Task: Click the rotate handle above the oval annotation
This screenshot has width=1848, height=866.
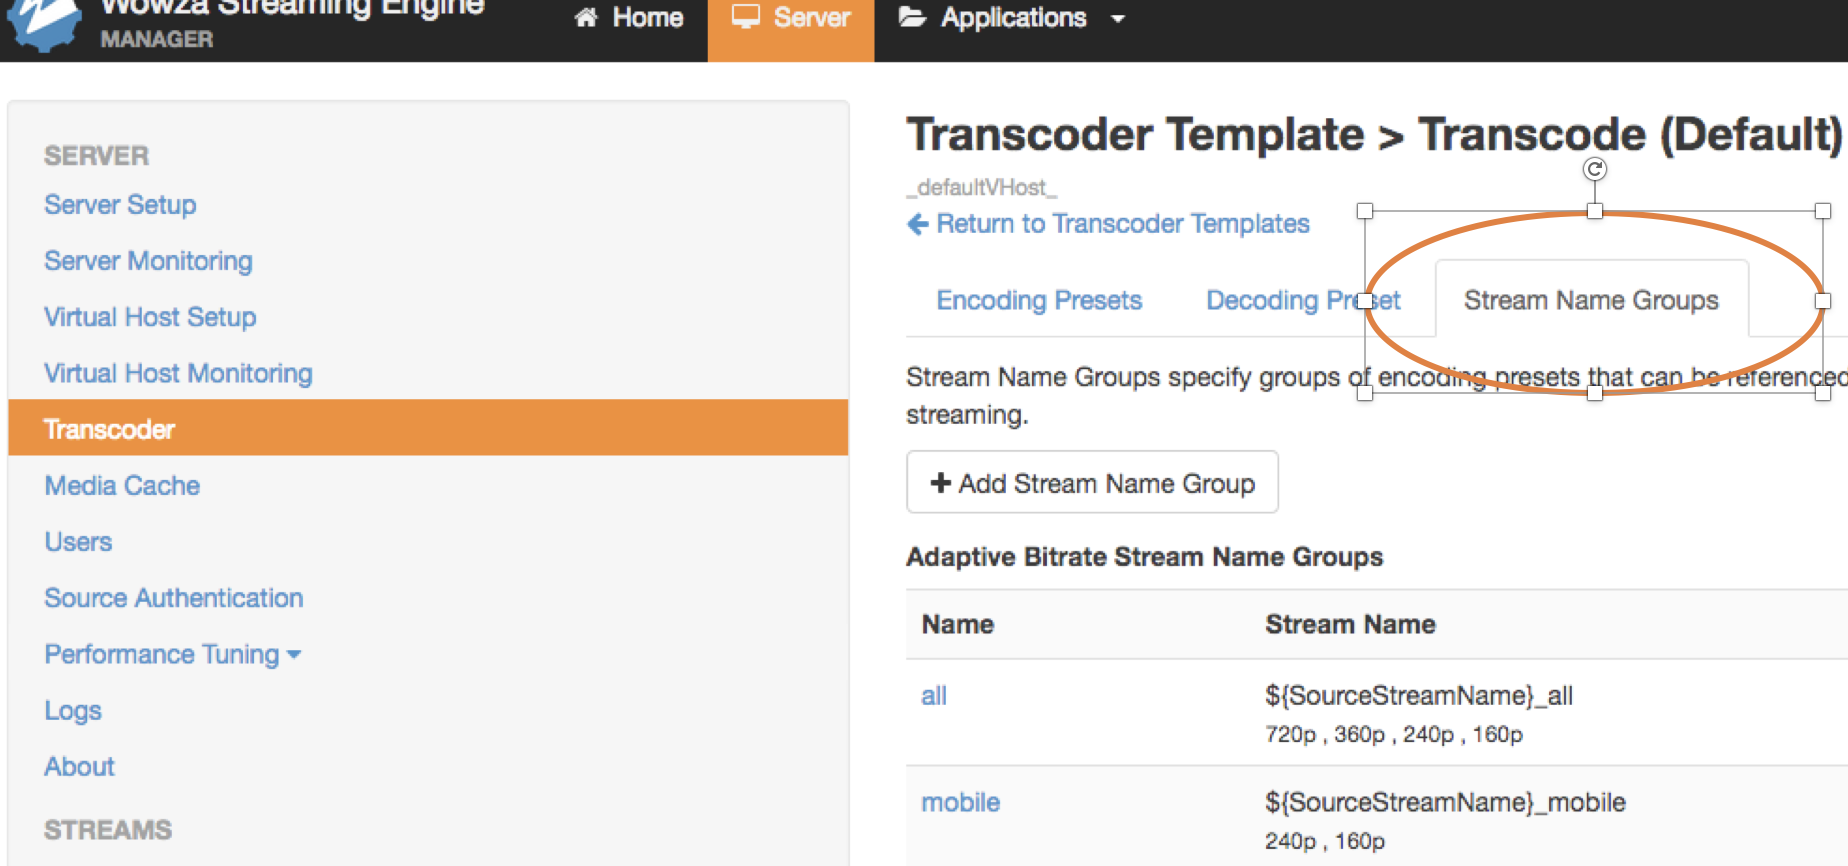Action: [x=1595, y=170]
